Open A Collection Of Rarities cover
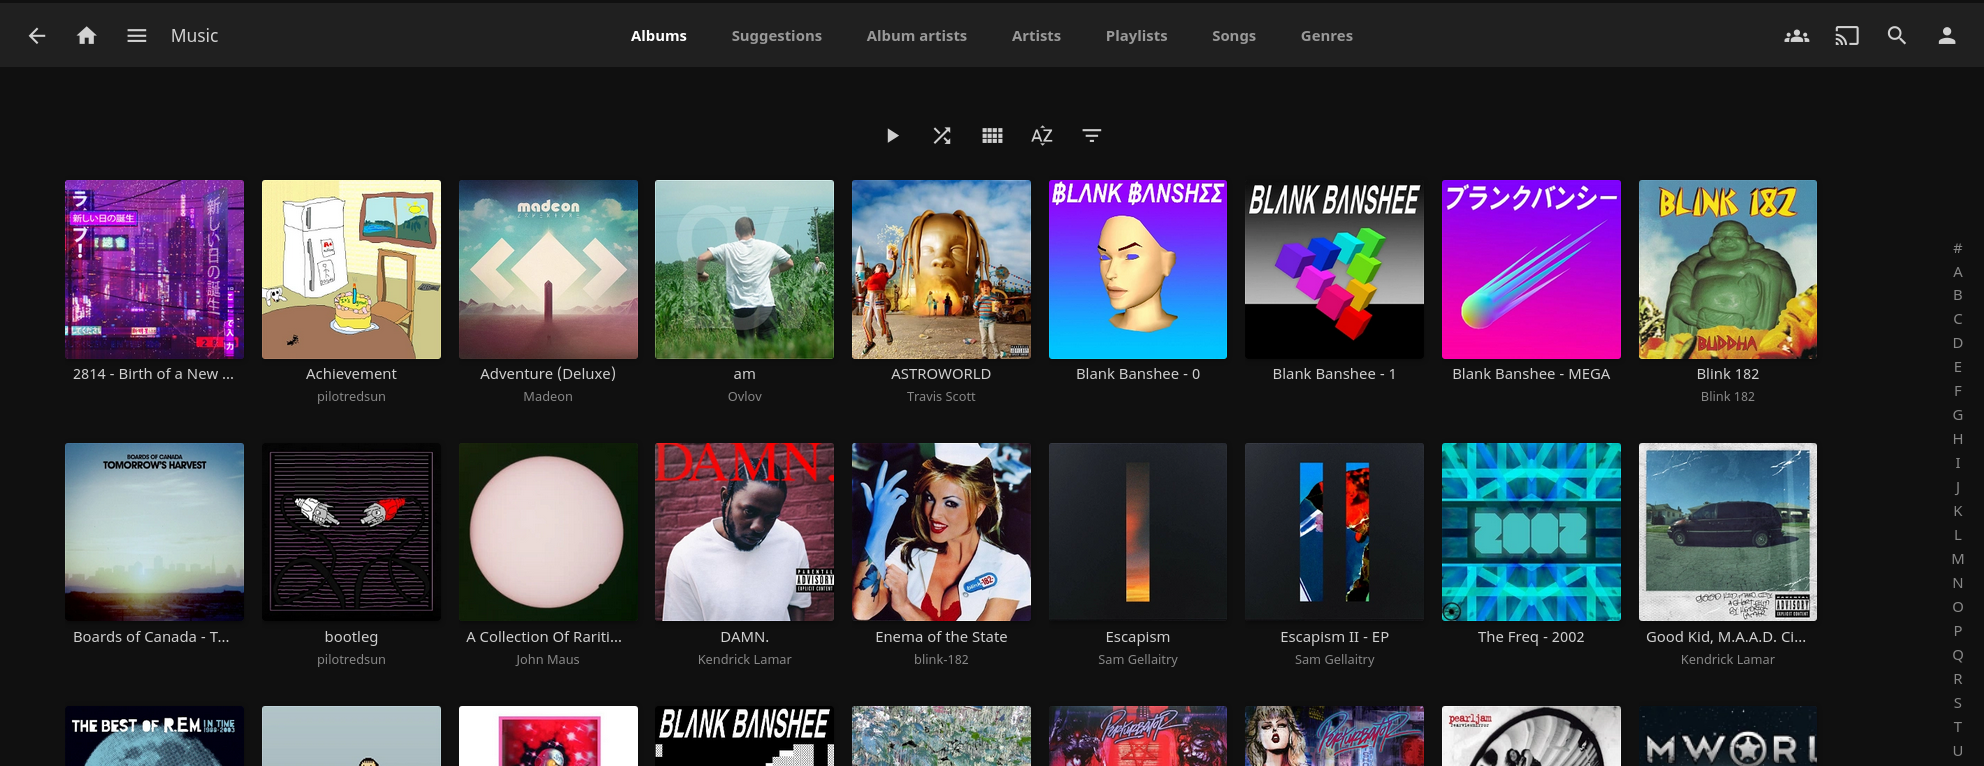Screen dimensions: 1984x766 coord(548,532)
